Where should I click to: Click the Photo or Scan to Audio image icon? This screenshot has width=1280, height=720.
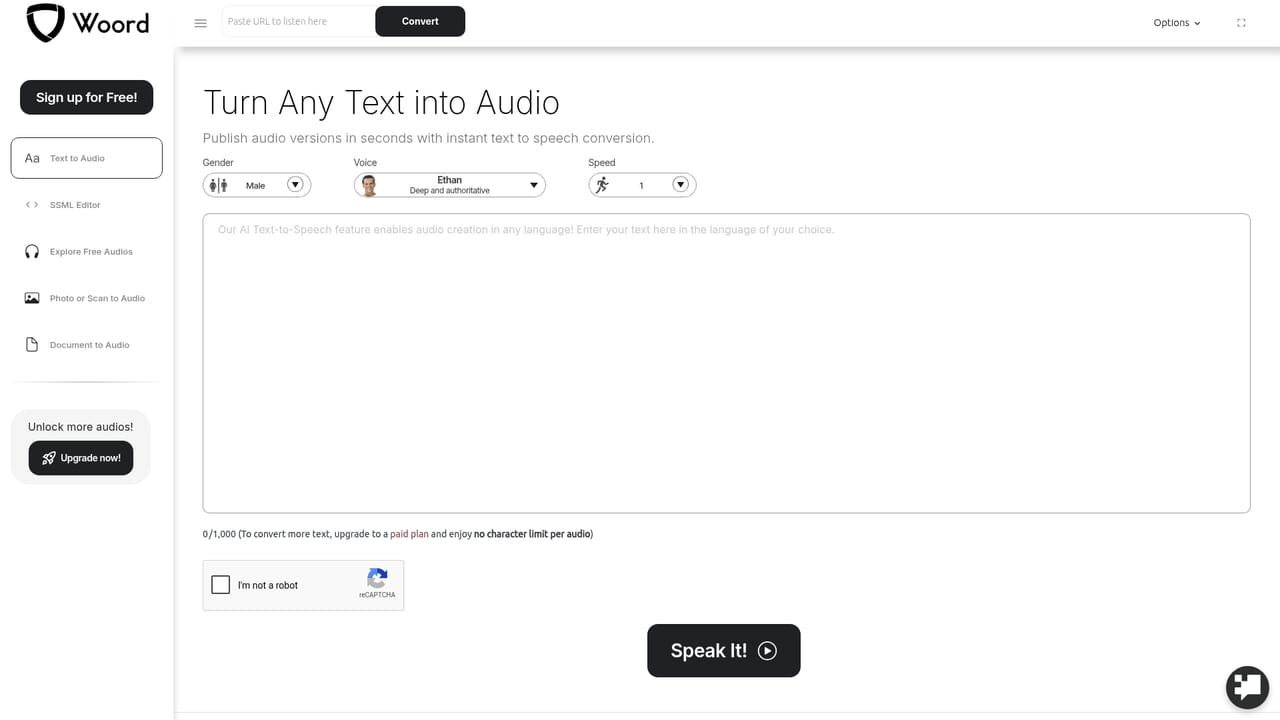pyautogui.click(x=32, y=298)
